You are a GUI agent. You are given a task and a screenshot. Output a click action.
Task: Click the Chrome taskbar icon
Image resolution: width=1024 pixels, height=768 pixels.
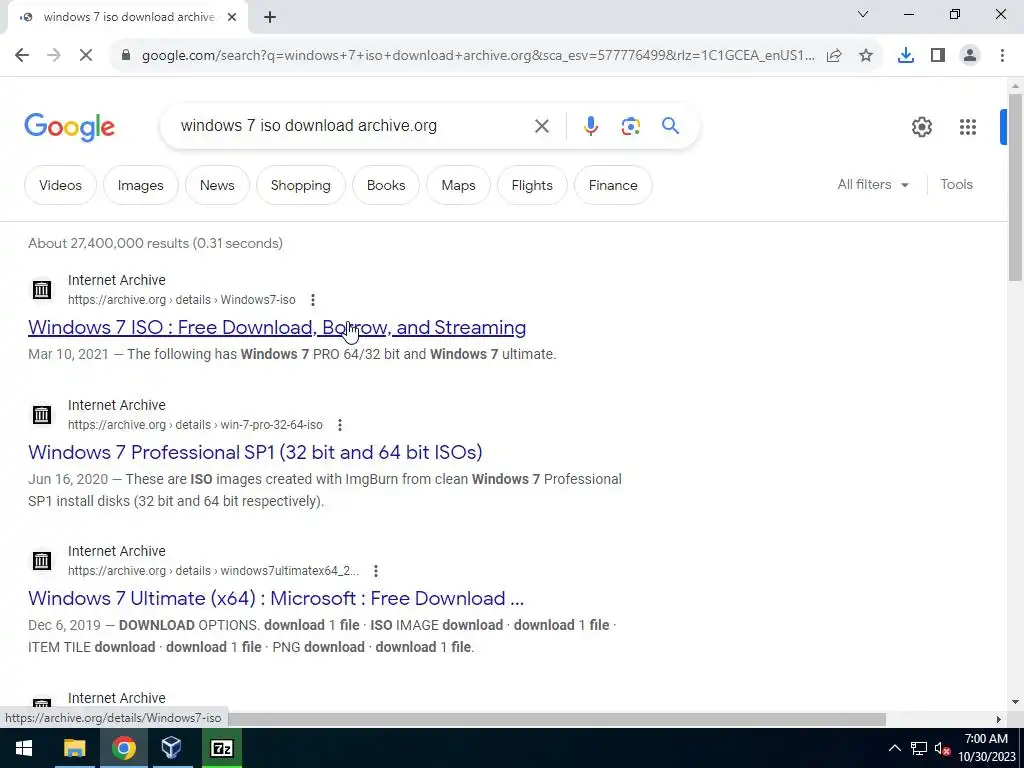[123, 748]
